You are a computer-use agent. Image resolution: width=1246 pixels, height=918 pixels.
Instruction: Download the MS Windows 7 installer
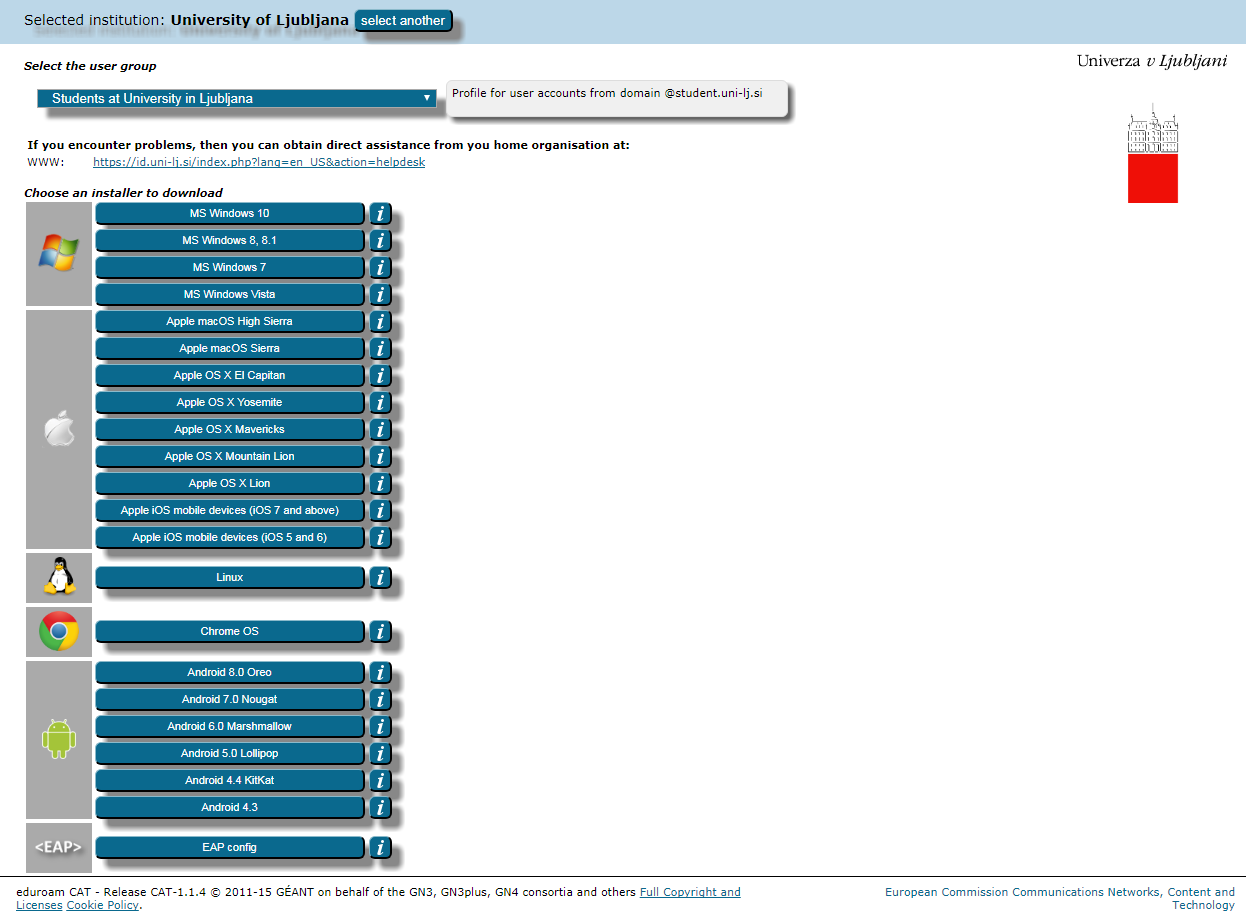click(230, 268)
